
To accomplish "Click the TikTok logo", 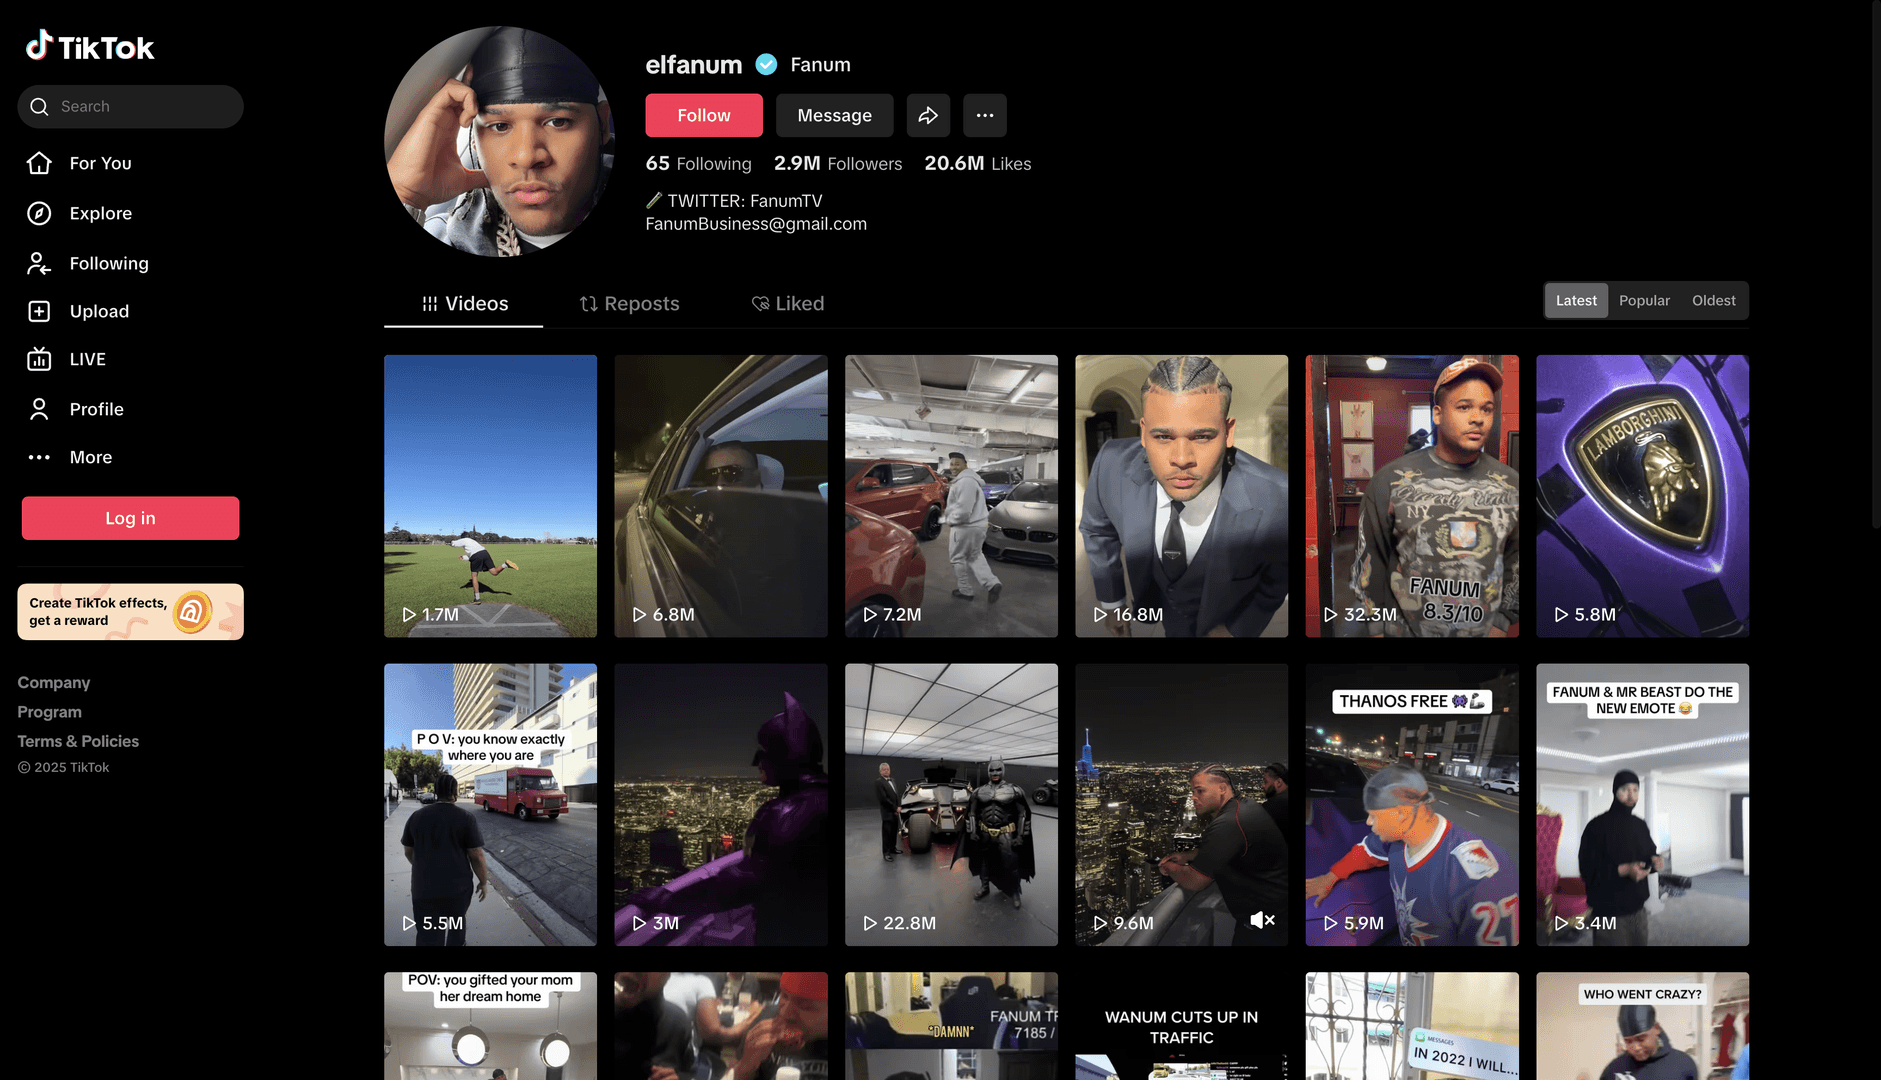I will click(x=90, y=47).
